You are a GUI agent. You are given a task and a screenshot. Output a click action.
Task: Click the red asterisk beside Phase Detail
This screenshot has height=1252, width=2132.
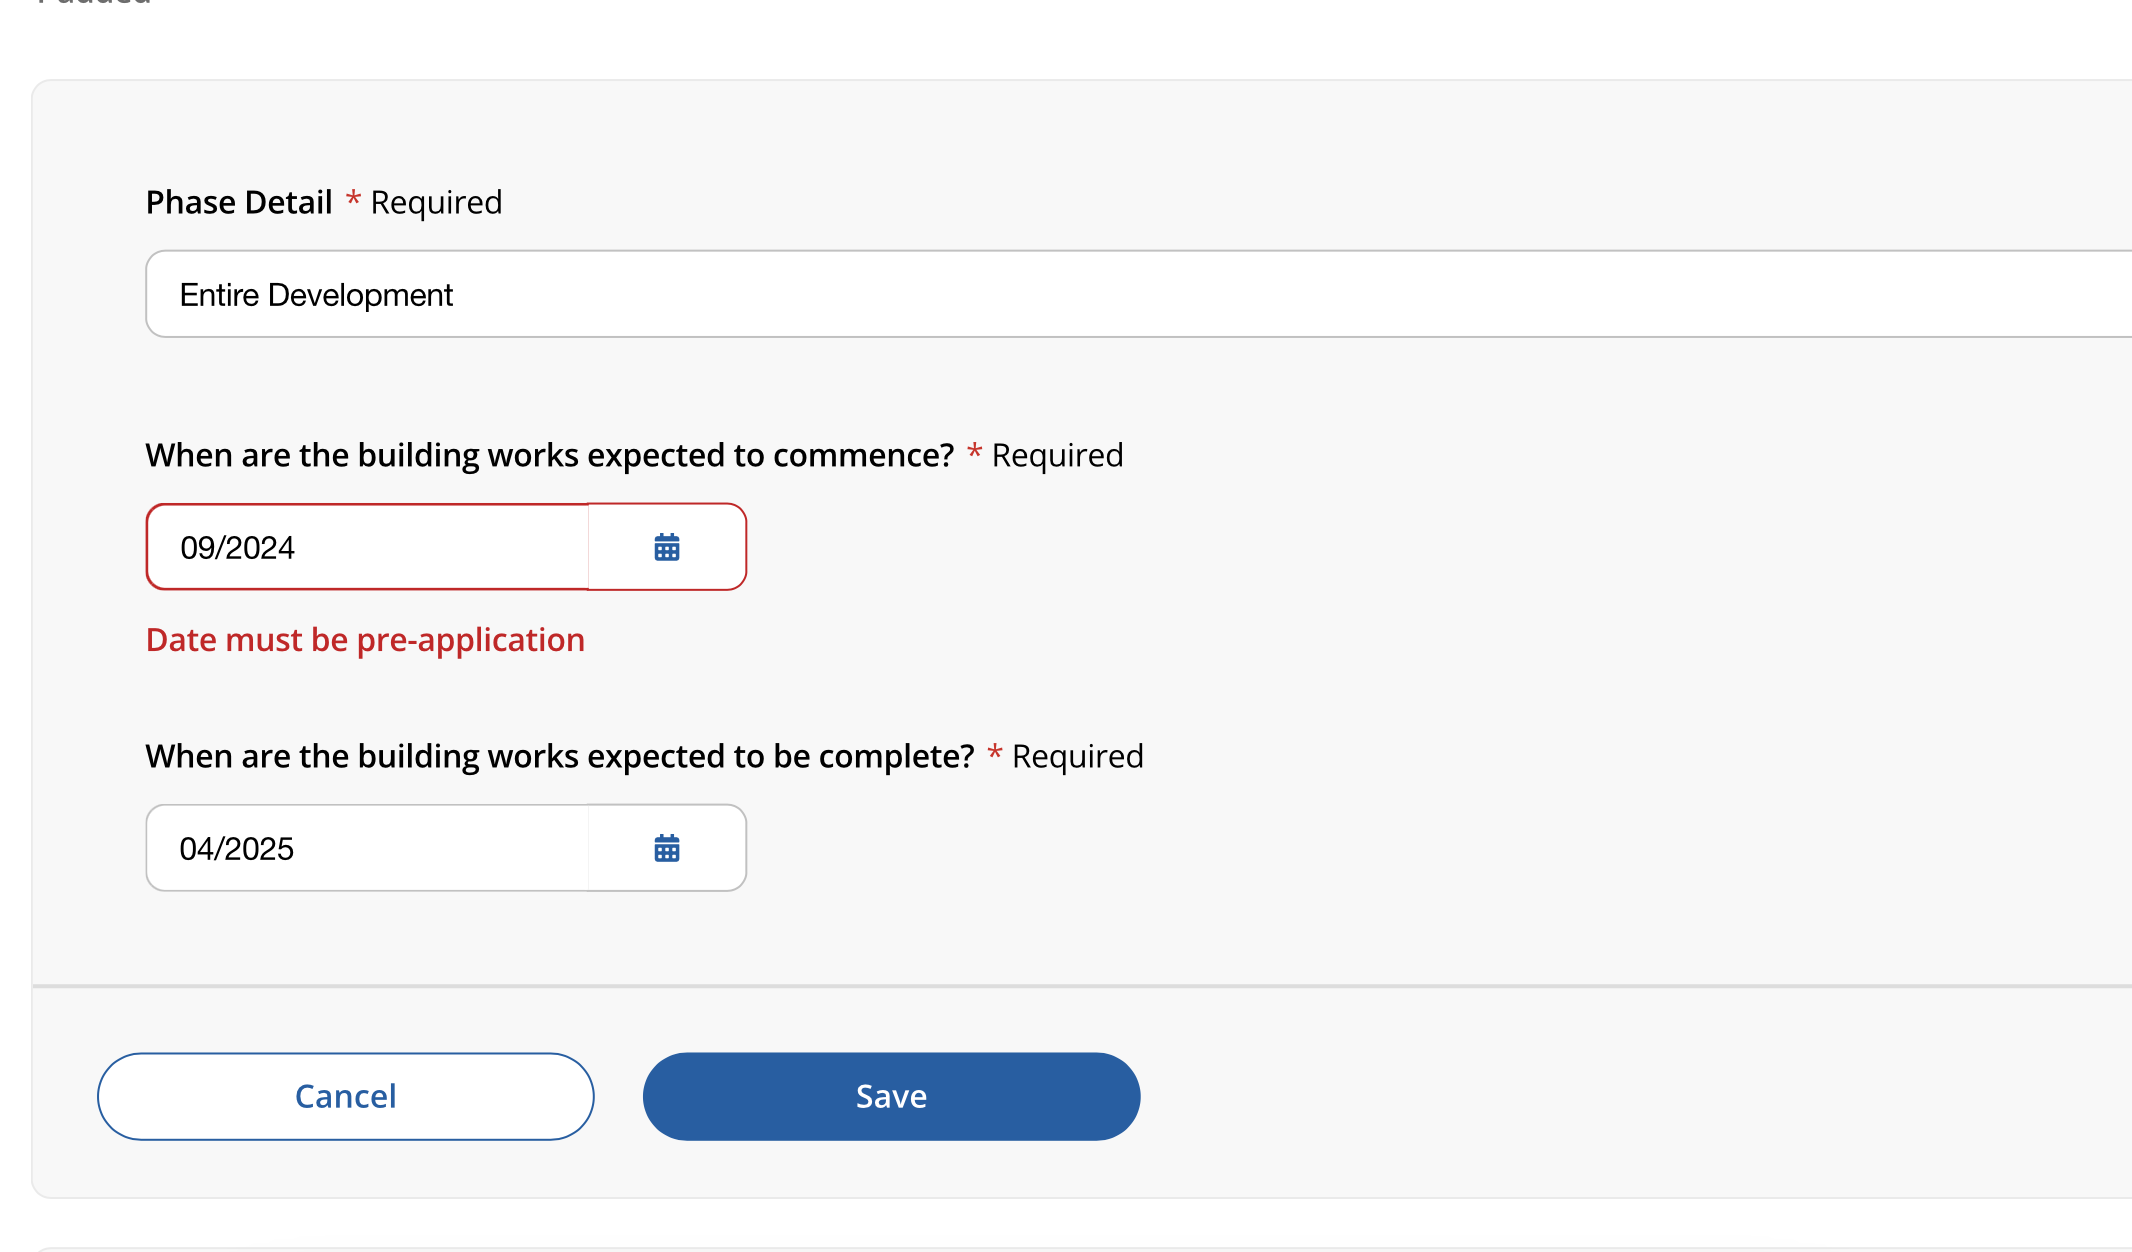pyautogui.click(x=353, y=199)
